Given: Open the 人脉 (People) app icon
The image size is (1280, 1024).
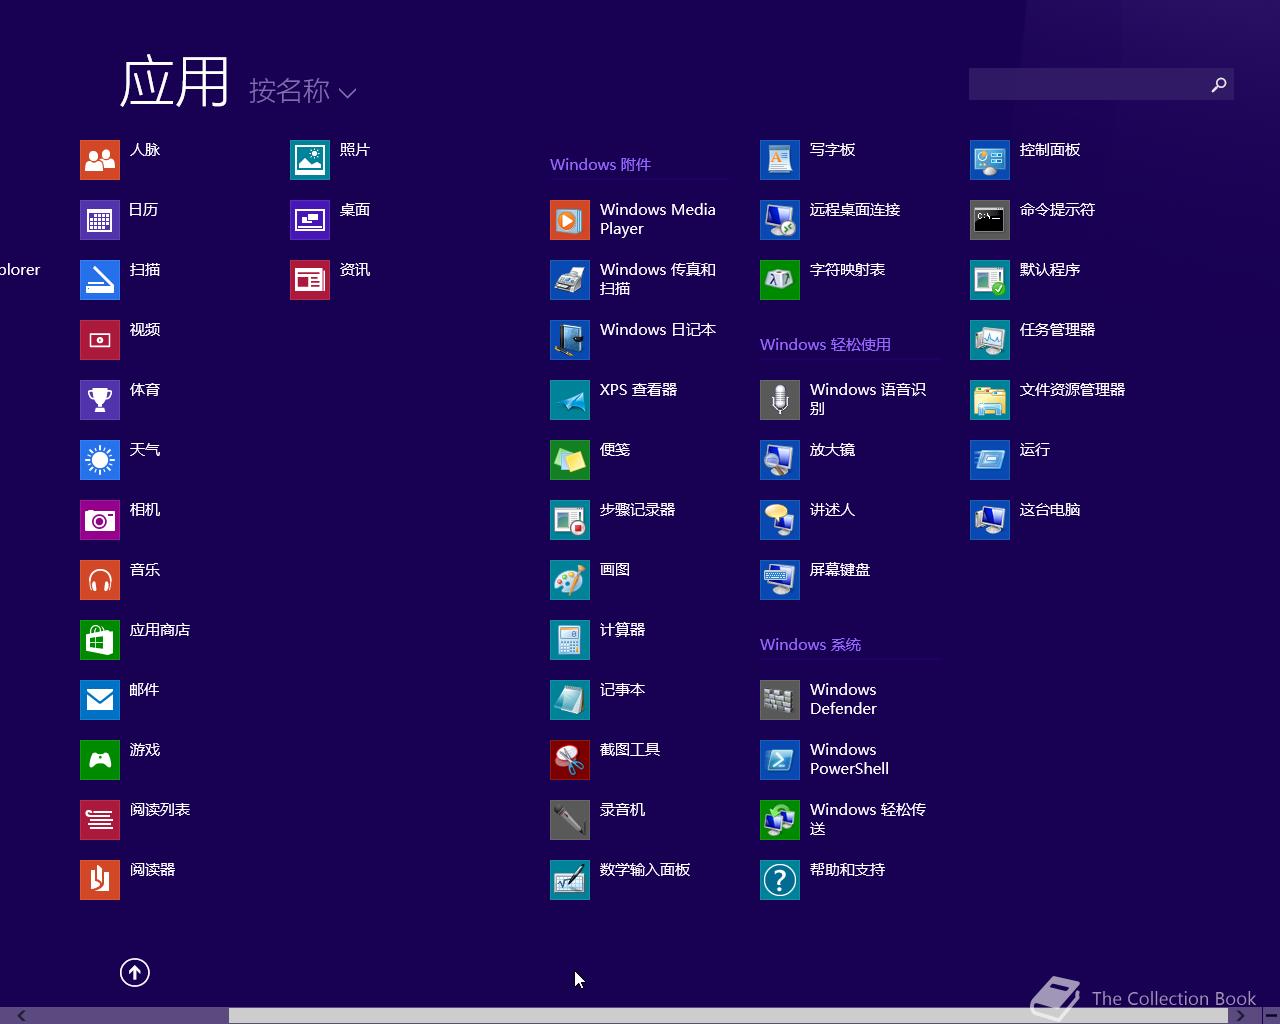Looking at the screenshot, I should pos(100,160).
